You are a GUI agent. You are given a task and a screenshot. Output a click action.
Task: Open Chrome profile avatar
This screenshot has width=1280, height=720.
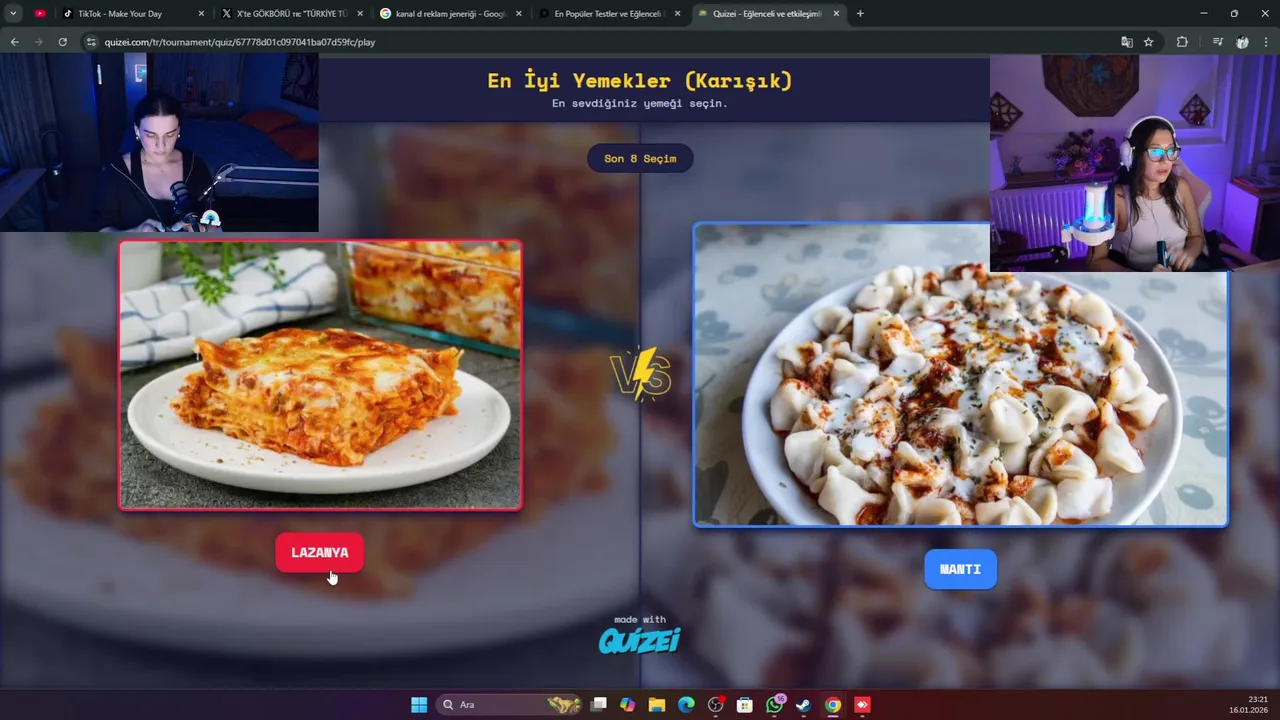coord(1242,42)
